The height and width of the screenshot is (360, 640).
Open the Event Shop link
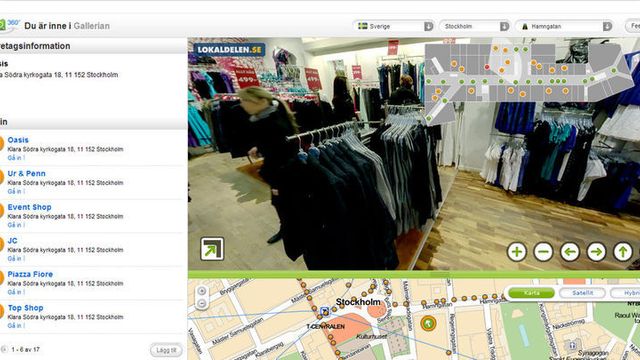coord(29,207)
